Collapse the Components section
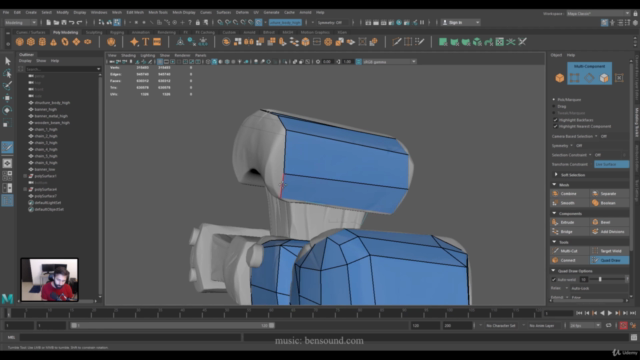640x360 pixels. tap(554, 213)
